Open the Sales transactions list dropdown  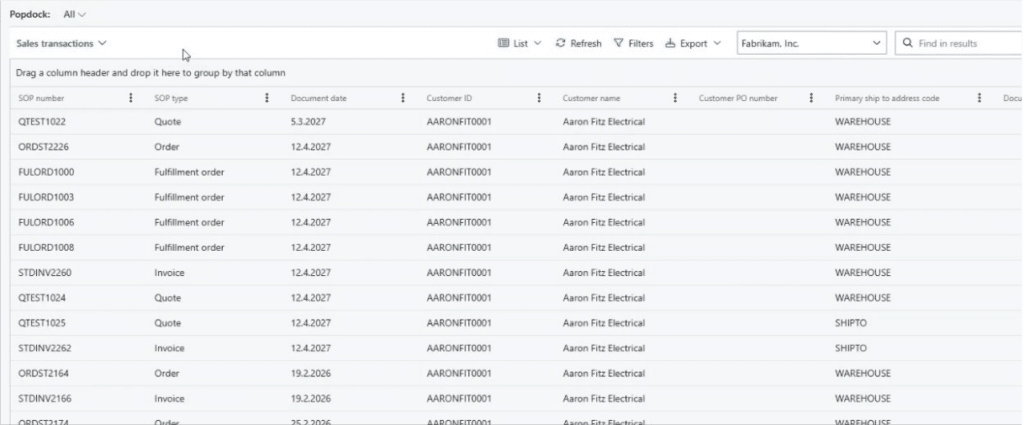[x=61, y=43]
